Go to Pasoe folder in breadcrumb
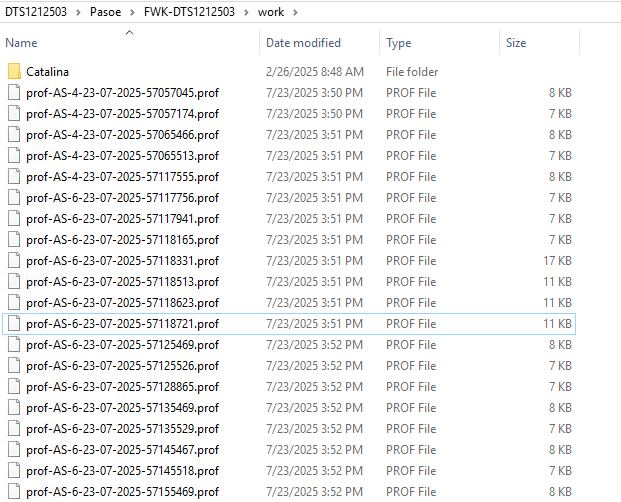The width and height of the screenshot is (621, 502). [x=105, y=12]
